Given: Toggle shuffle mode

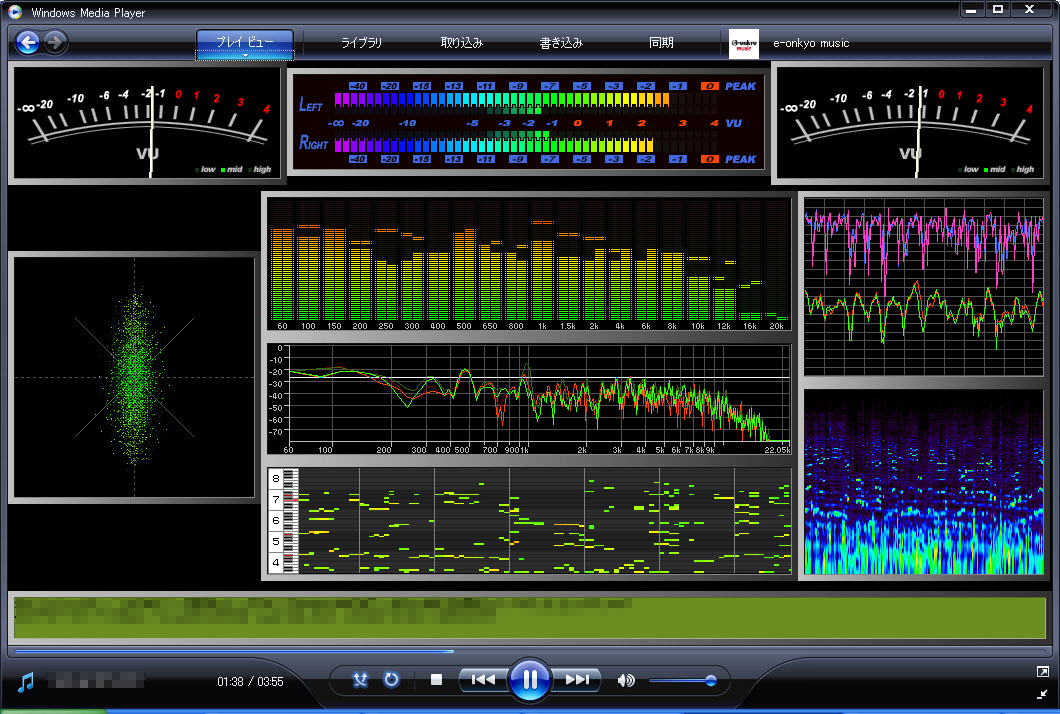Looking at the screenshot, I should point(361,680).
